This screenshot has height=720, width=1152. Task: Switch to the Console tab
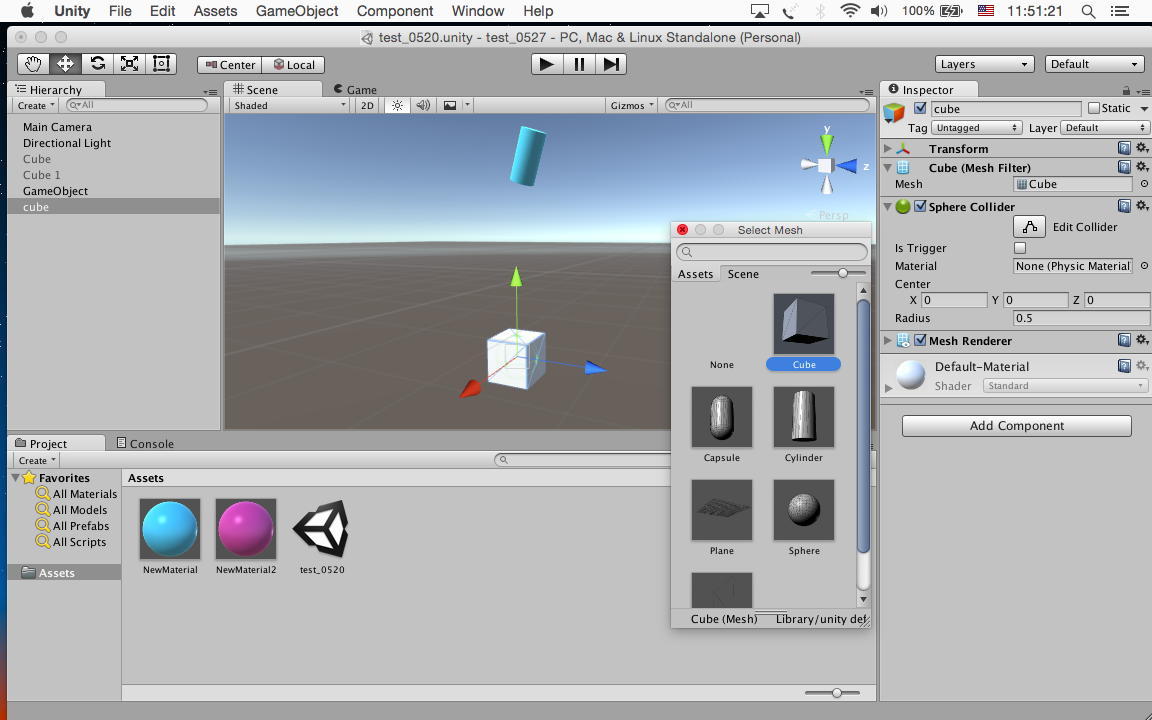click(145, 443)
